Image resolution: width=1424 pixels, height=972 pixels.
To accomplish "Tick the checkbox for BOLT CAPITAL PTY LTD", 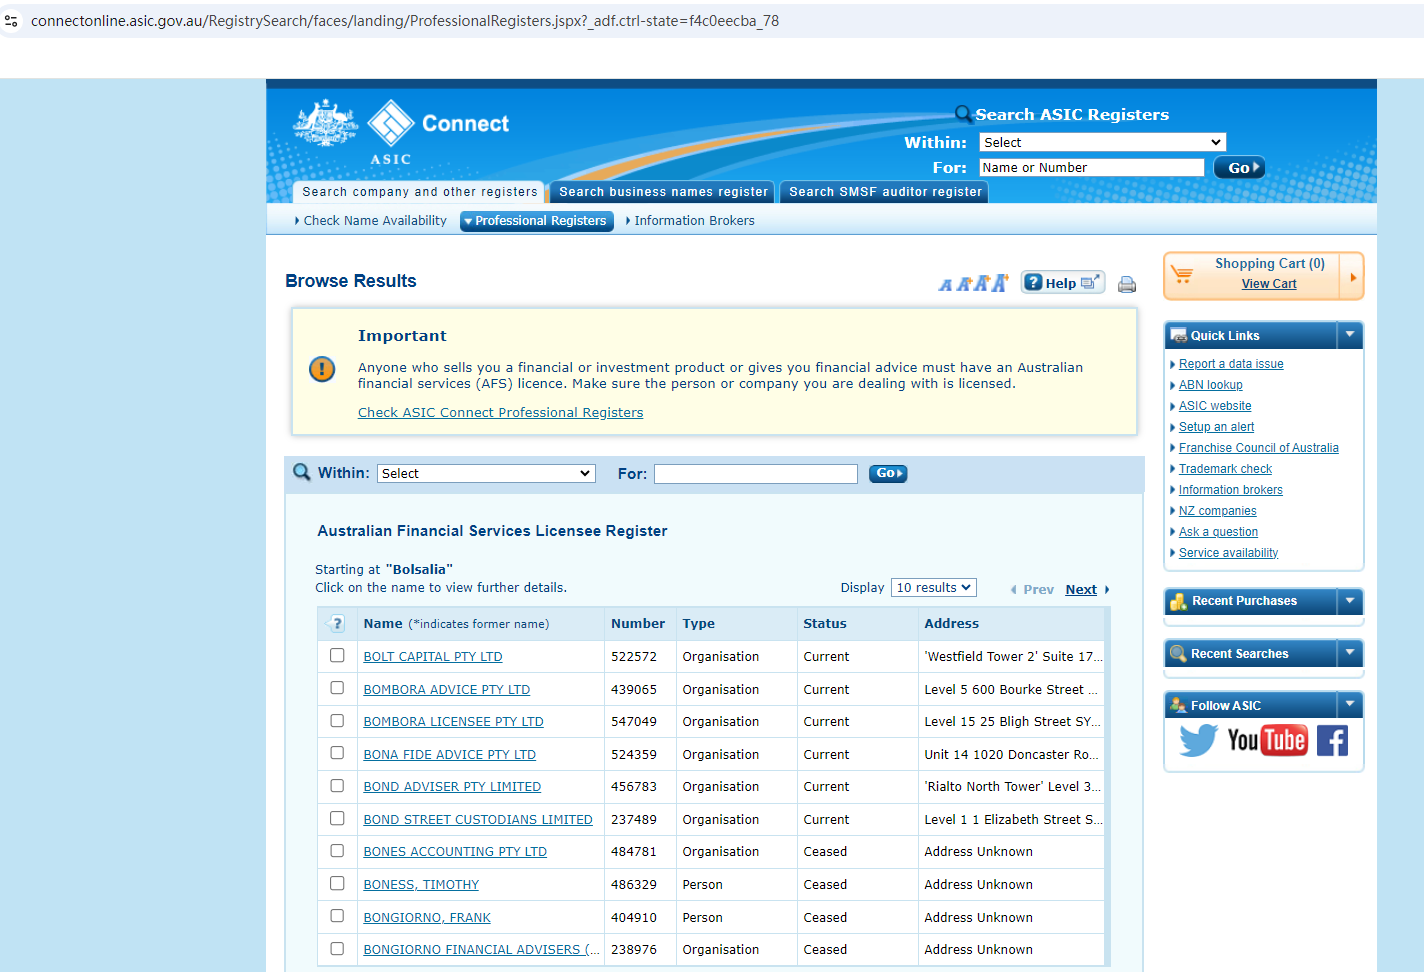I will 337,656.
